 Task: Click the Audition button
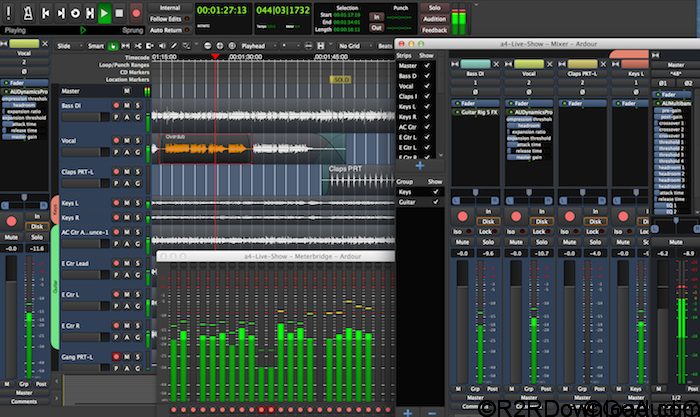[434, 19]
